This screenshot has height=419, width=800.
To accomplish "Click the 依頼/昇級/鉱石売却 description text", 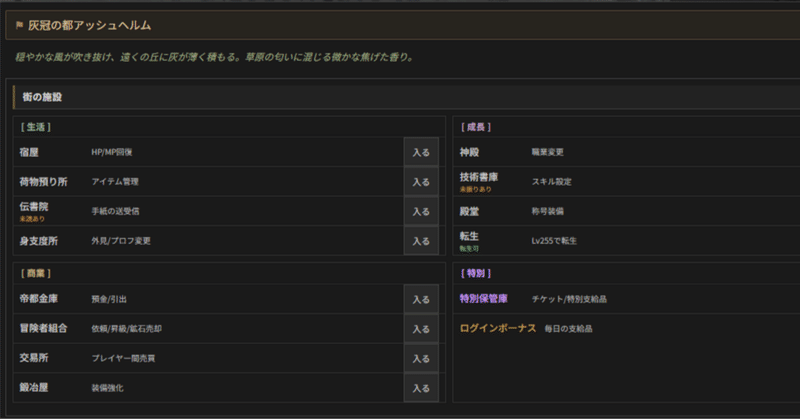I will click(x=127, y=329).
